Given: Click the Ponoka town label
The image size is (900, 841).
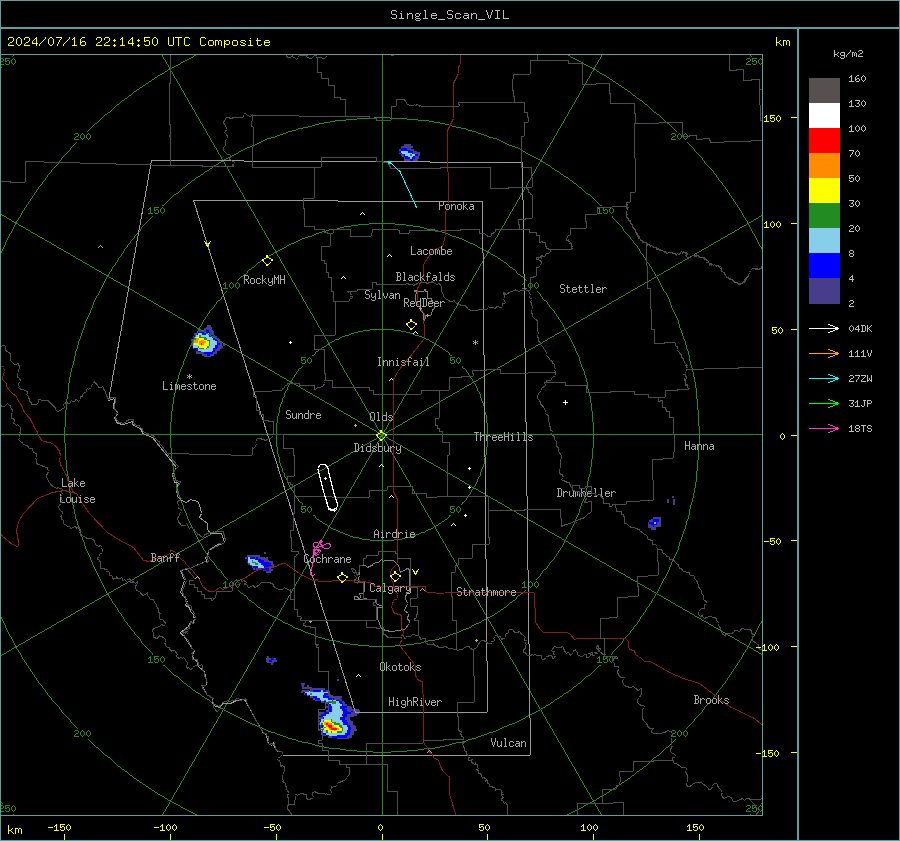Looking at the screenshot, I should 456,206.
